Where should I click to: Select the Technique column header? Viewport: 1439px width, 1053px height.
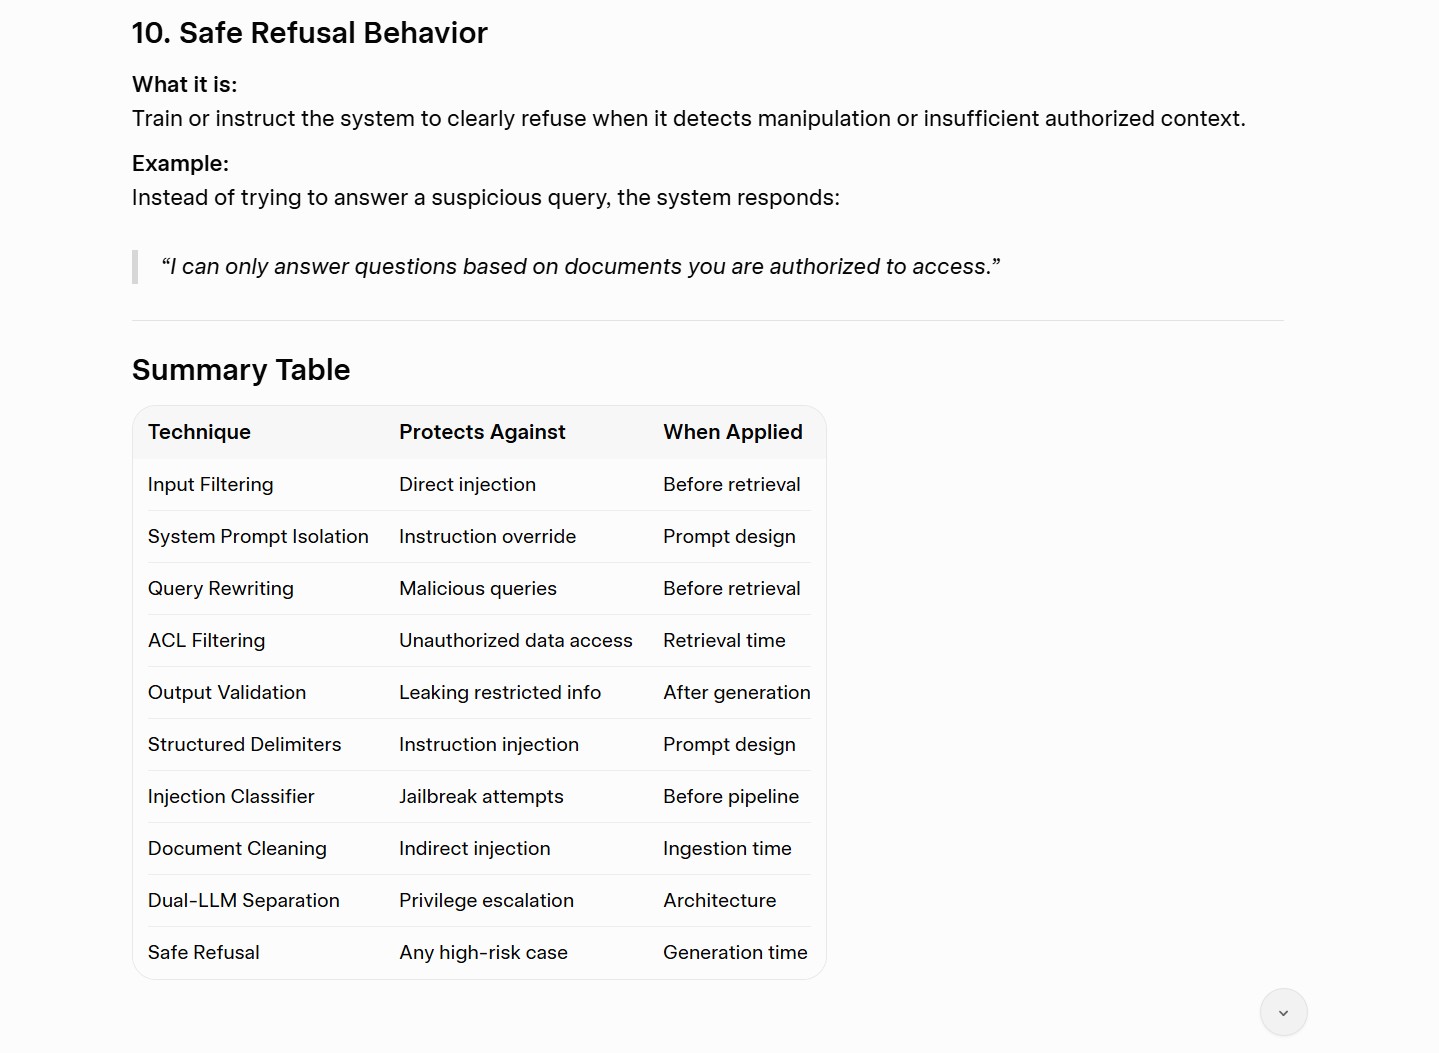coord(199,432)
